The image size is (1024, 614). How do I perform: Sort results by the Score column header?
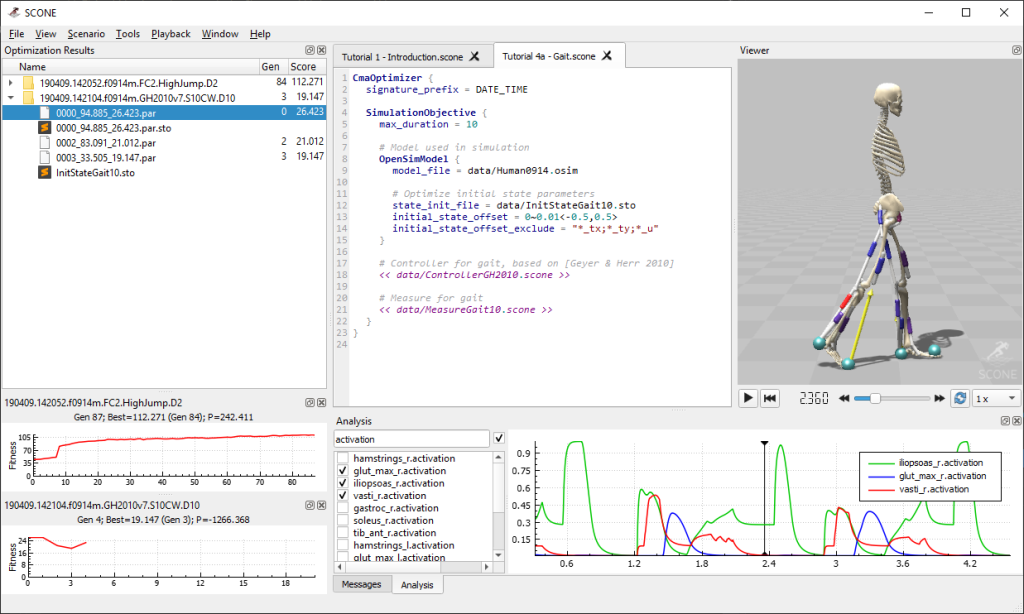click(x=303, y=66)
